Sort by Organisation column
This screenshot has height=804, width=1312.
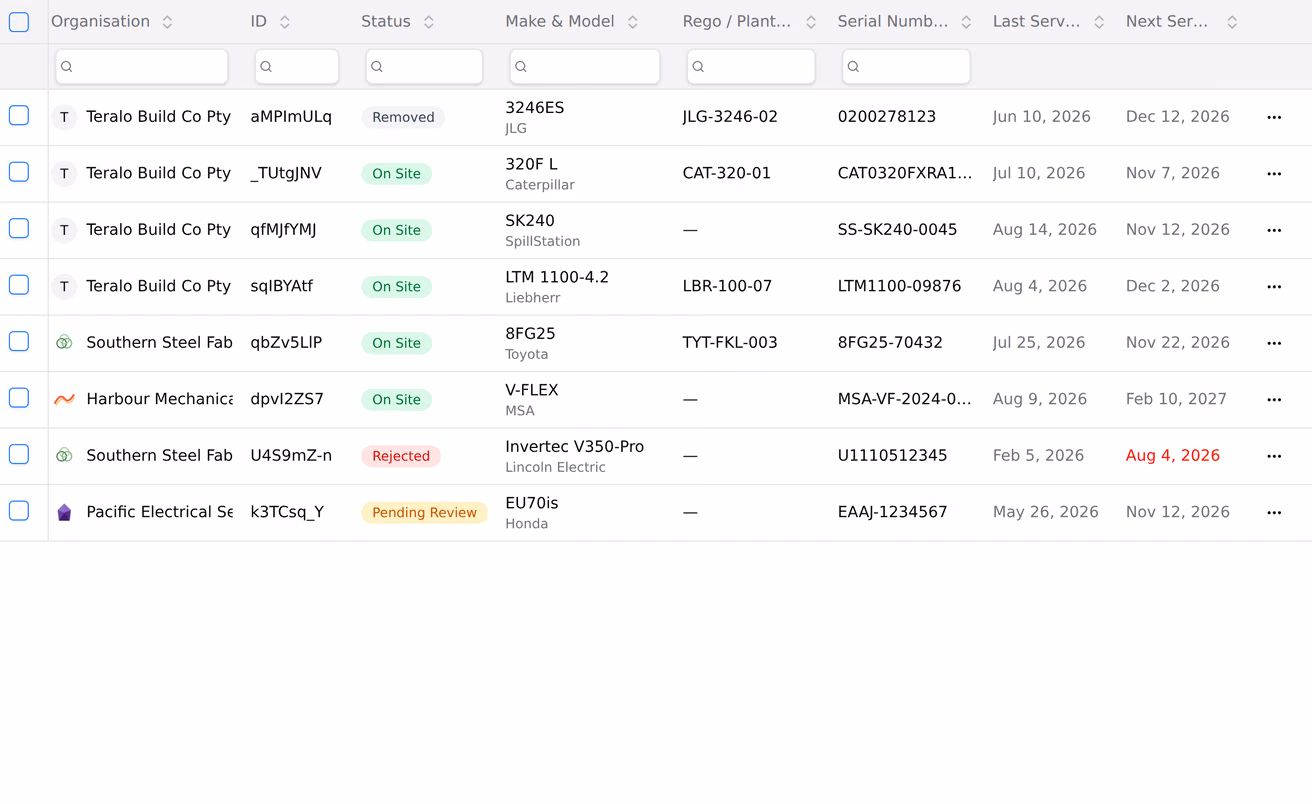(x=167, y=22)
